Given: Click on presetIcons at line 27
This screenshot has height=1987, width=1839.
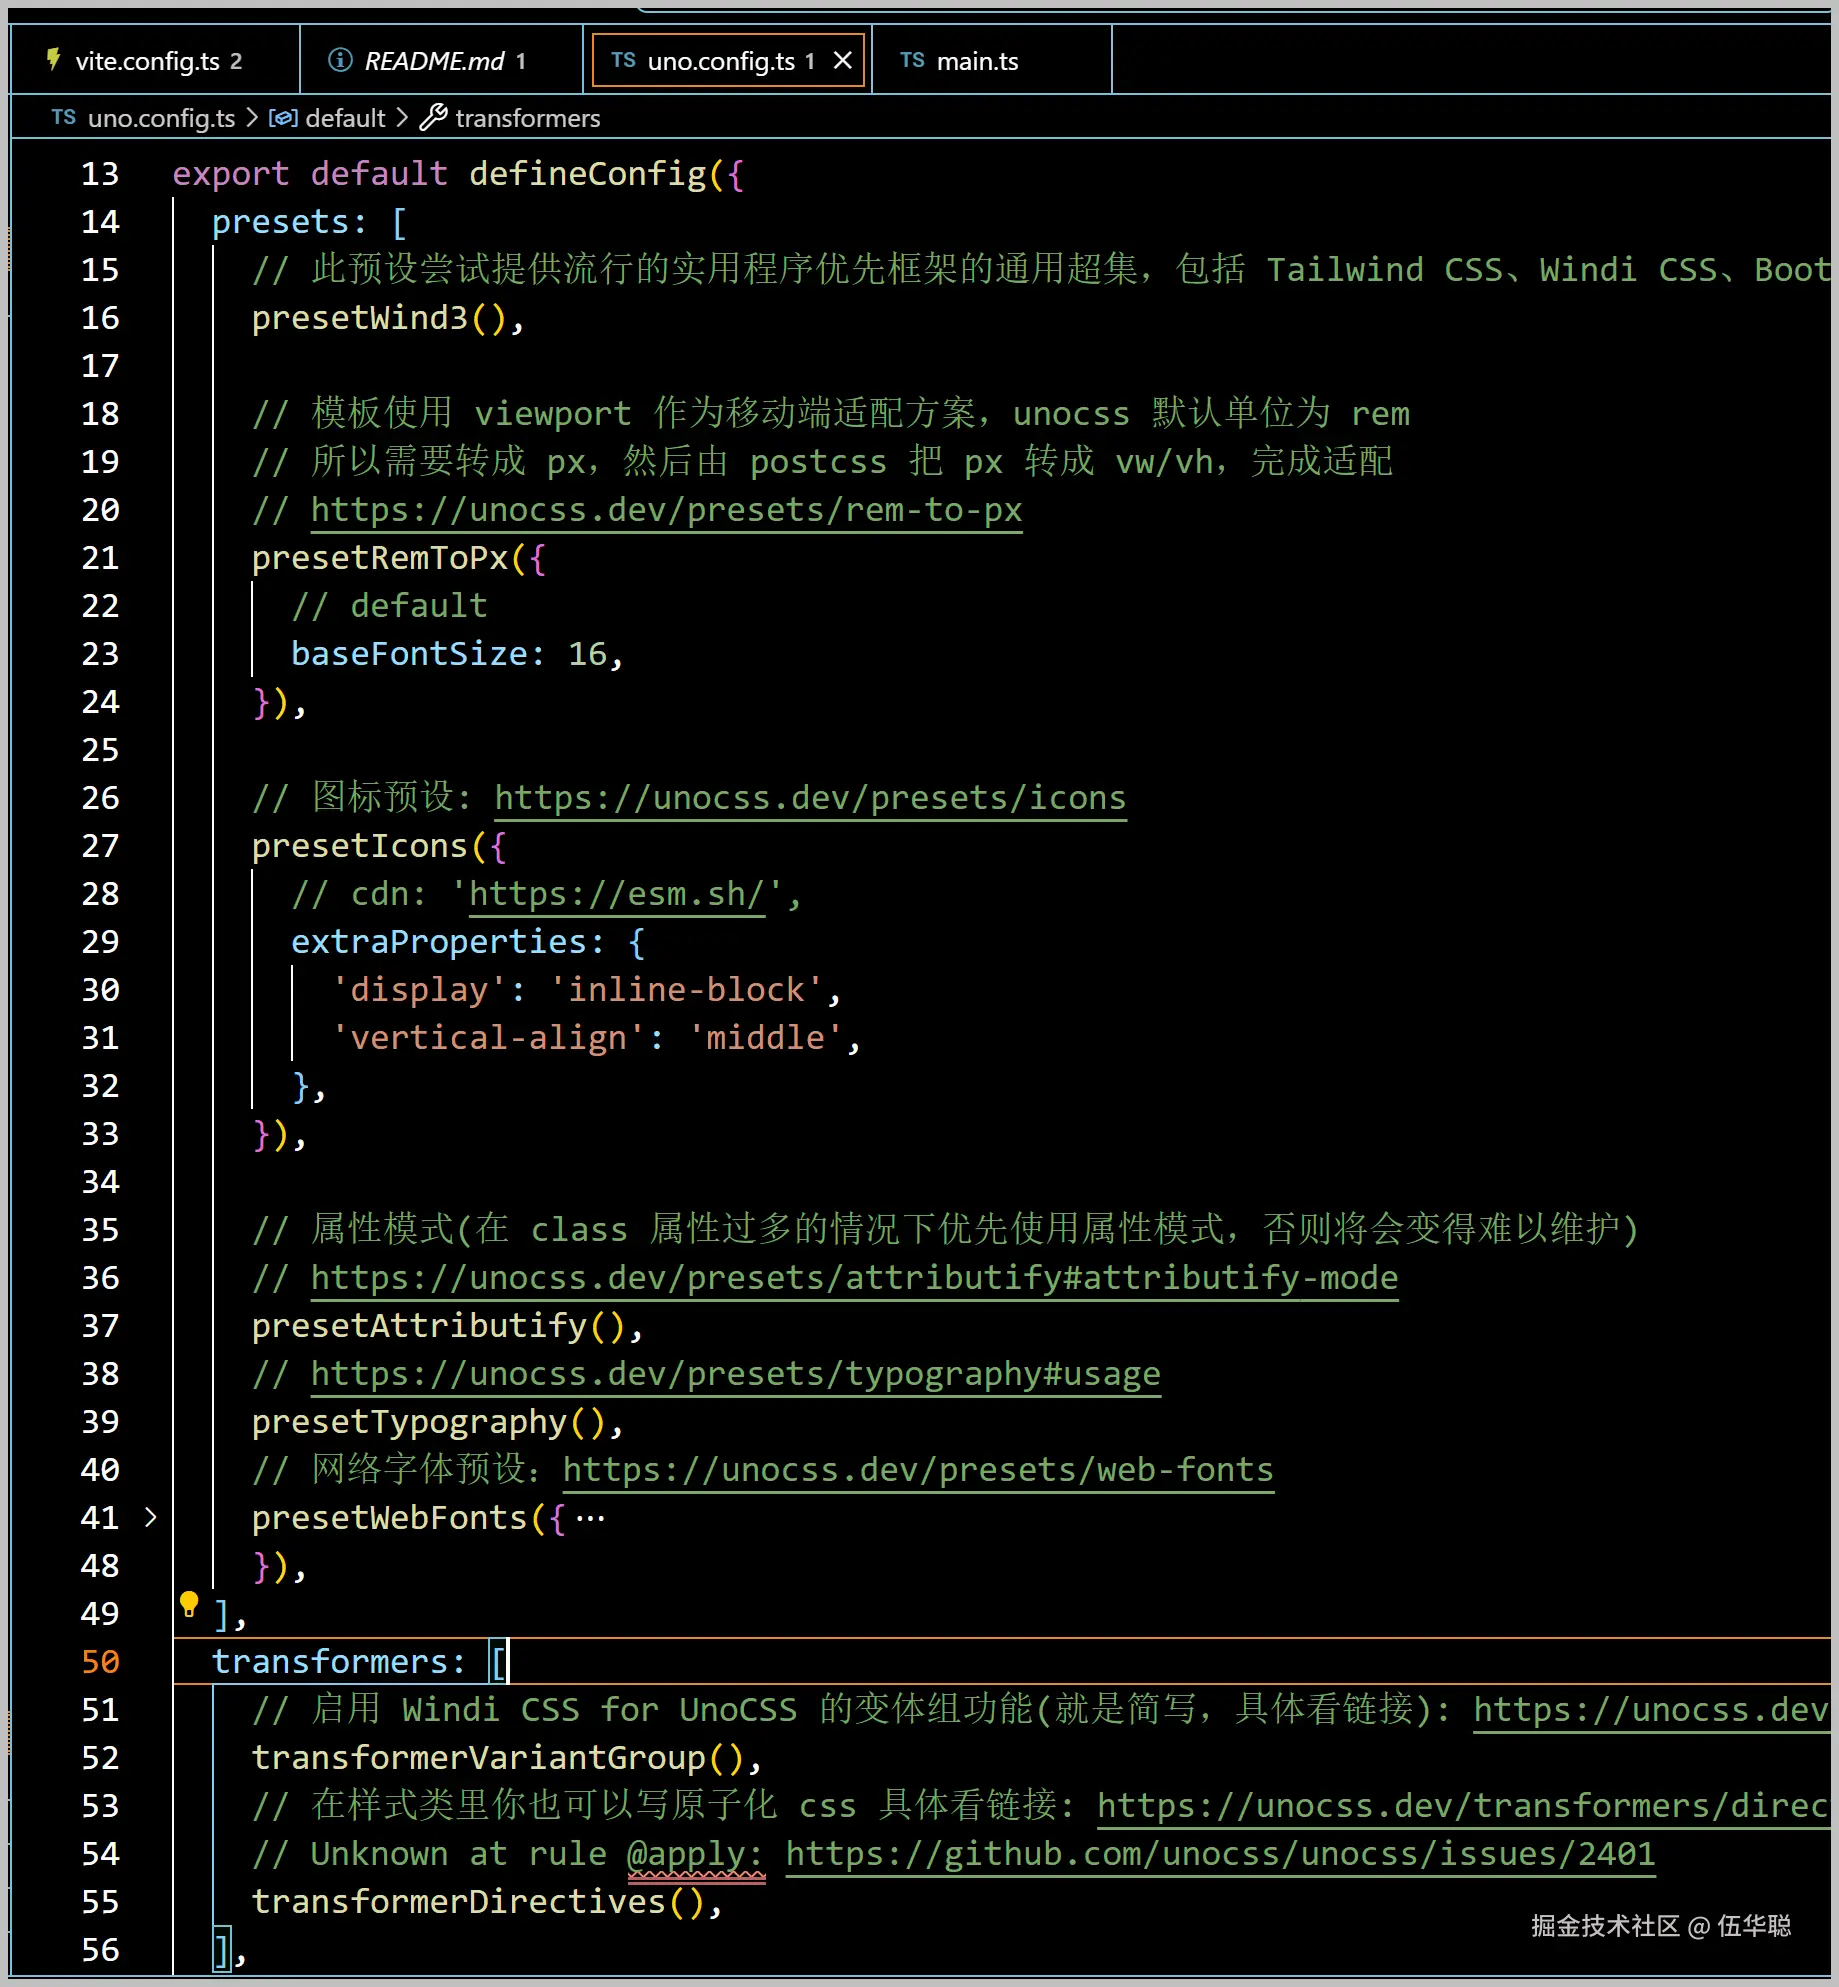Looking at the screenshot, I should 359,846.
